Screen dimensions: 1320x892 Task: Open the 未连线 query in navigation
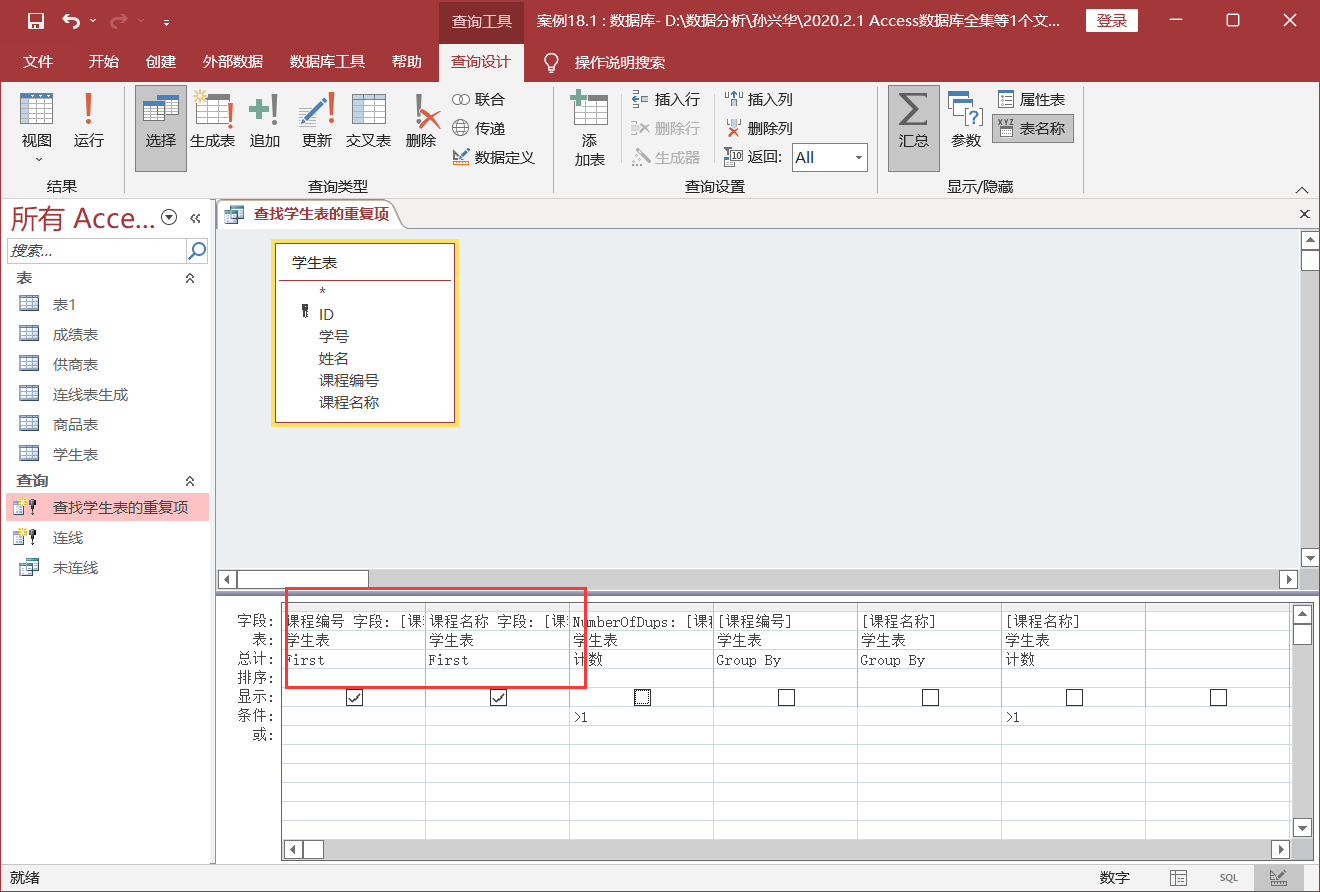click(x=107, y=568)
